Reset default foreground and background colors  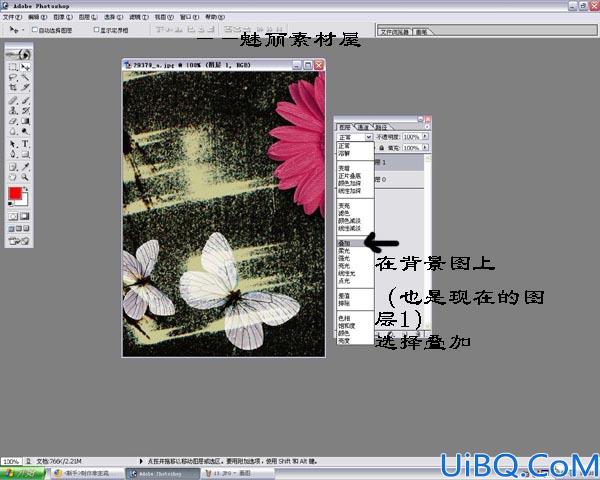click(x=10, y=204)
